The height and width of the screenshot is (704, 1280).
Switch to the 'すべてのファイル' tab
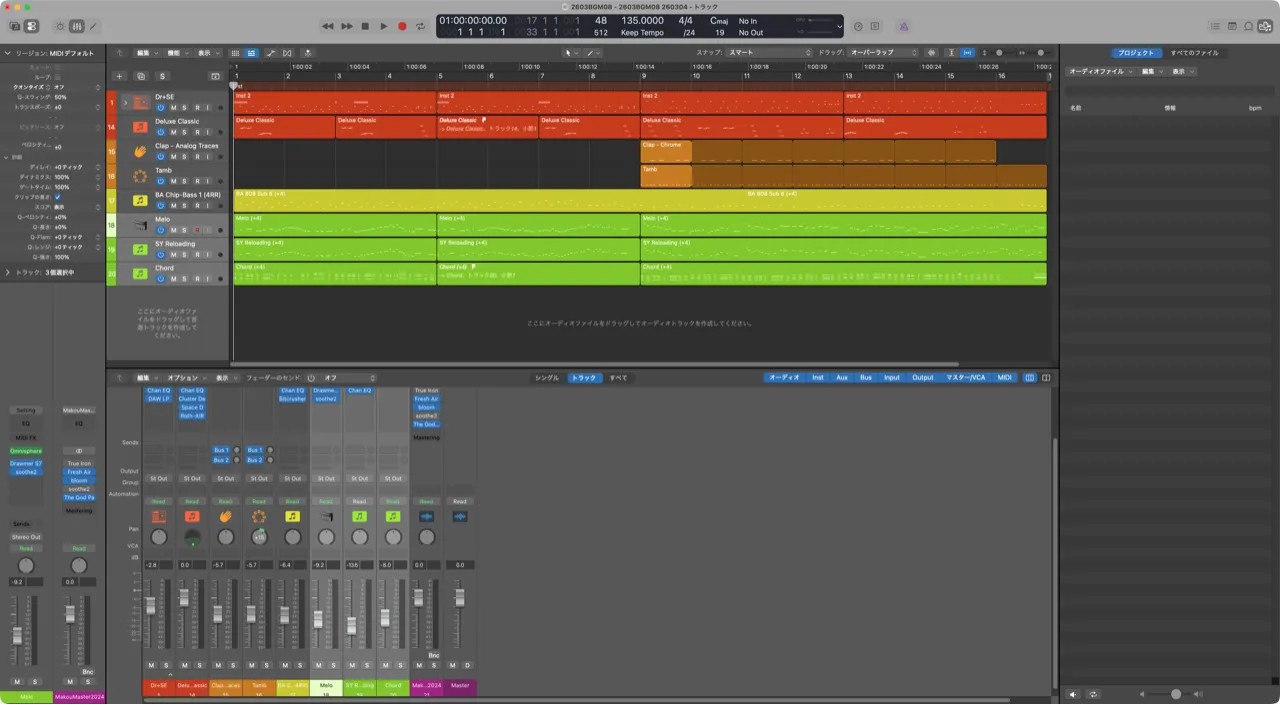pos(1194,52)
